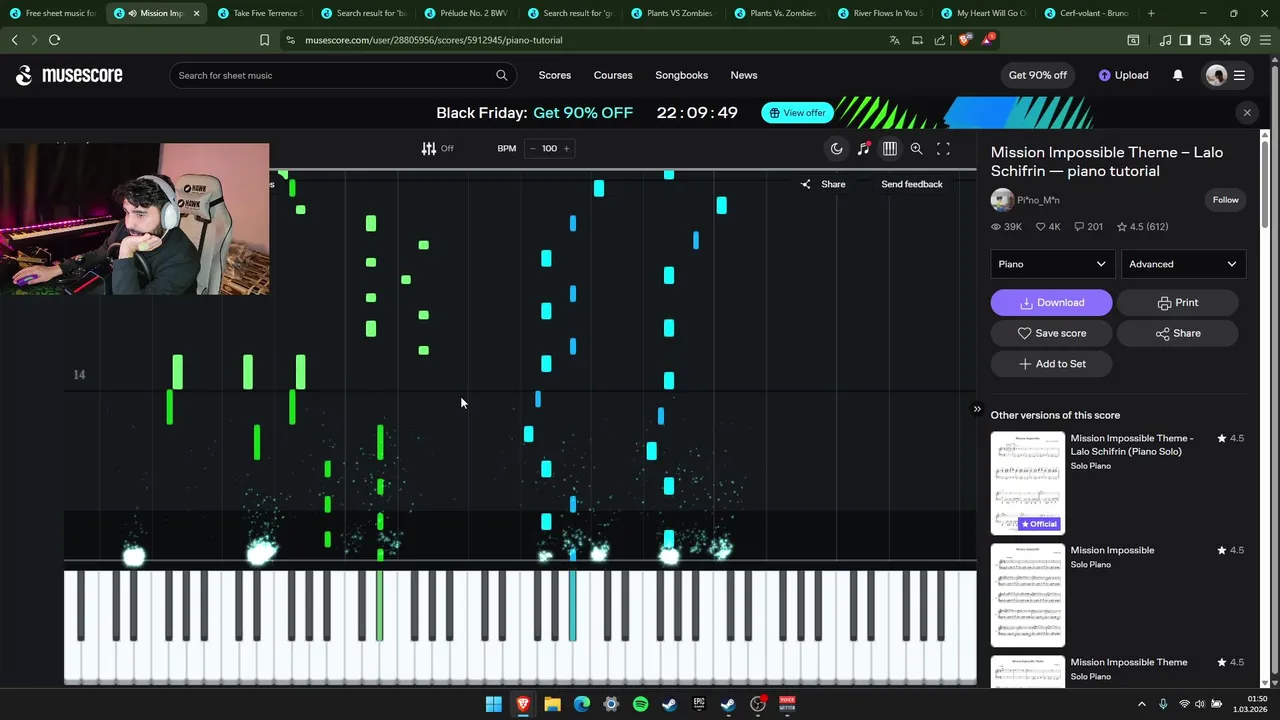
Task: Open Brave playlist music icon
Action: pos(1165,40)
